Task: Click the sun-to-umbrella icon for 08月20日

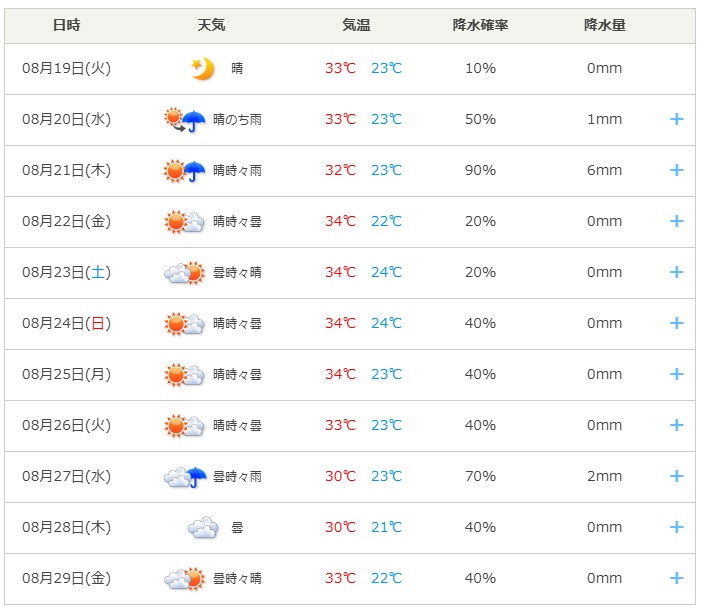Action: (x=184, y=120)
